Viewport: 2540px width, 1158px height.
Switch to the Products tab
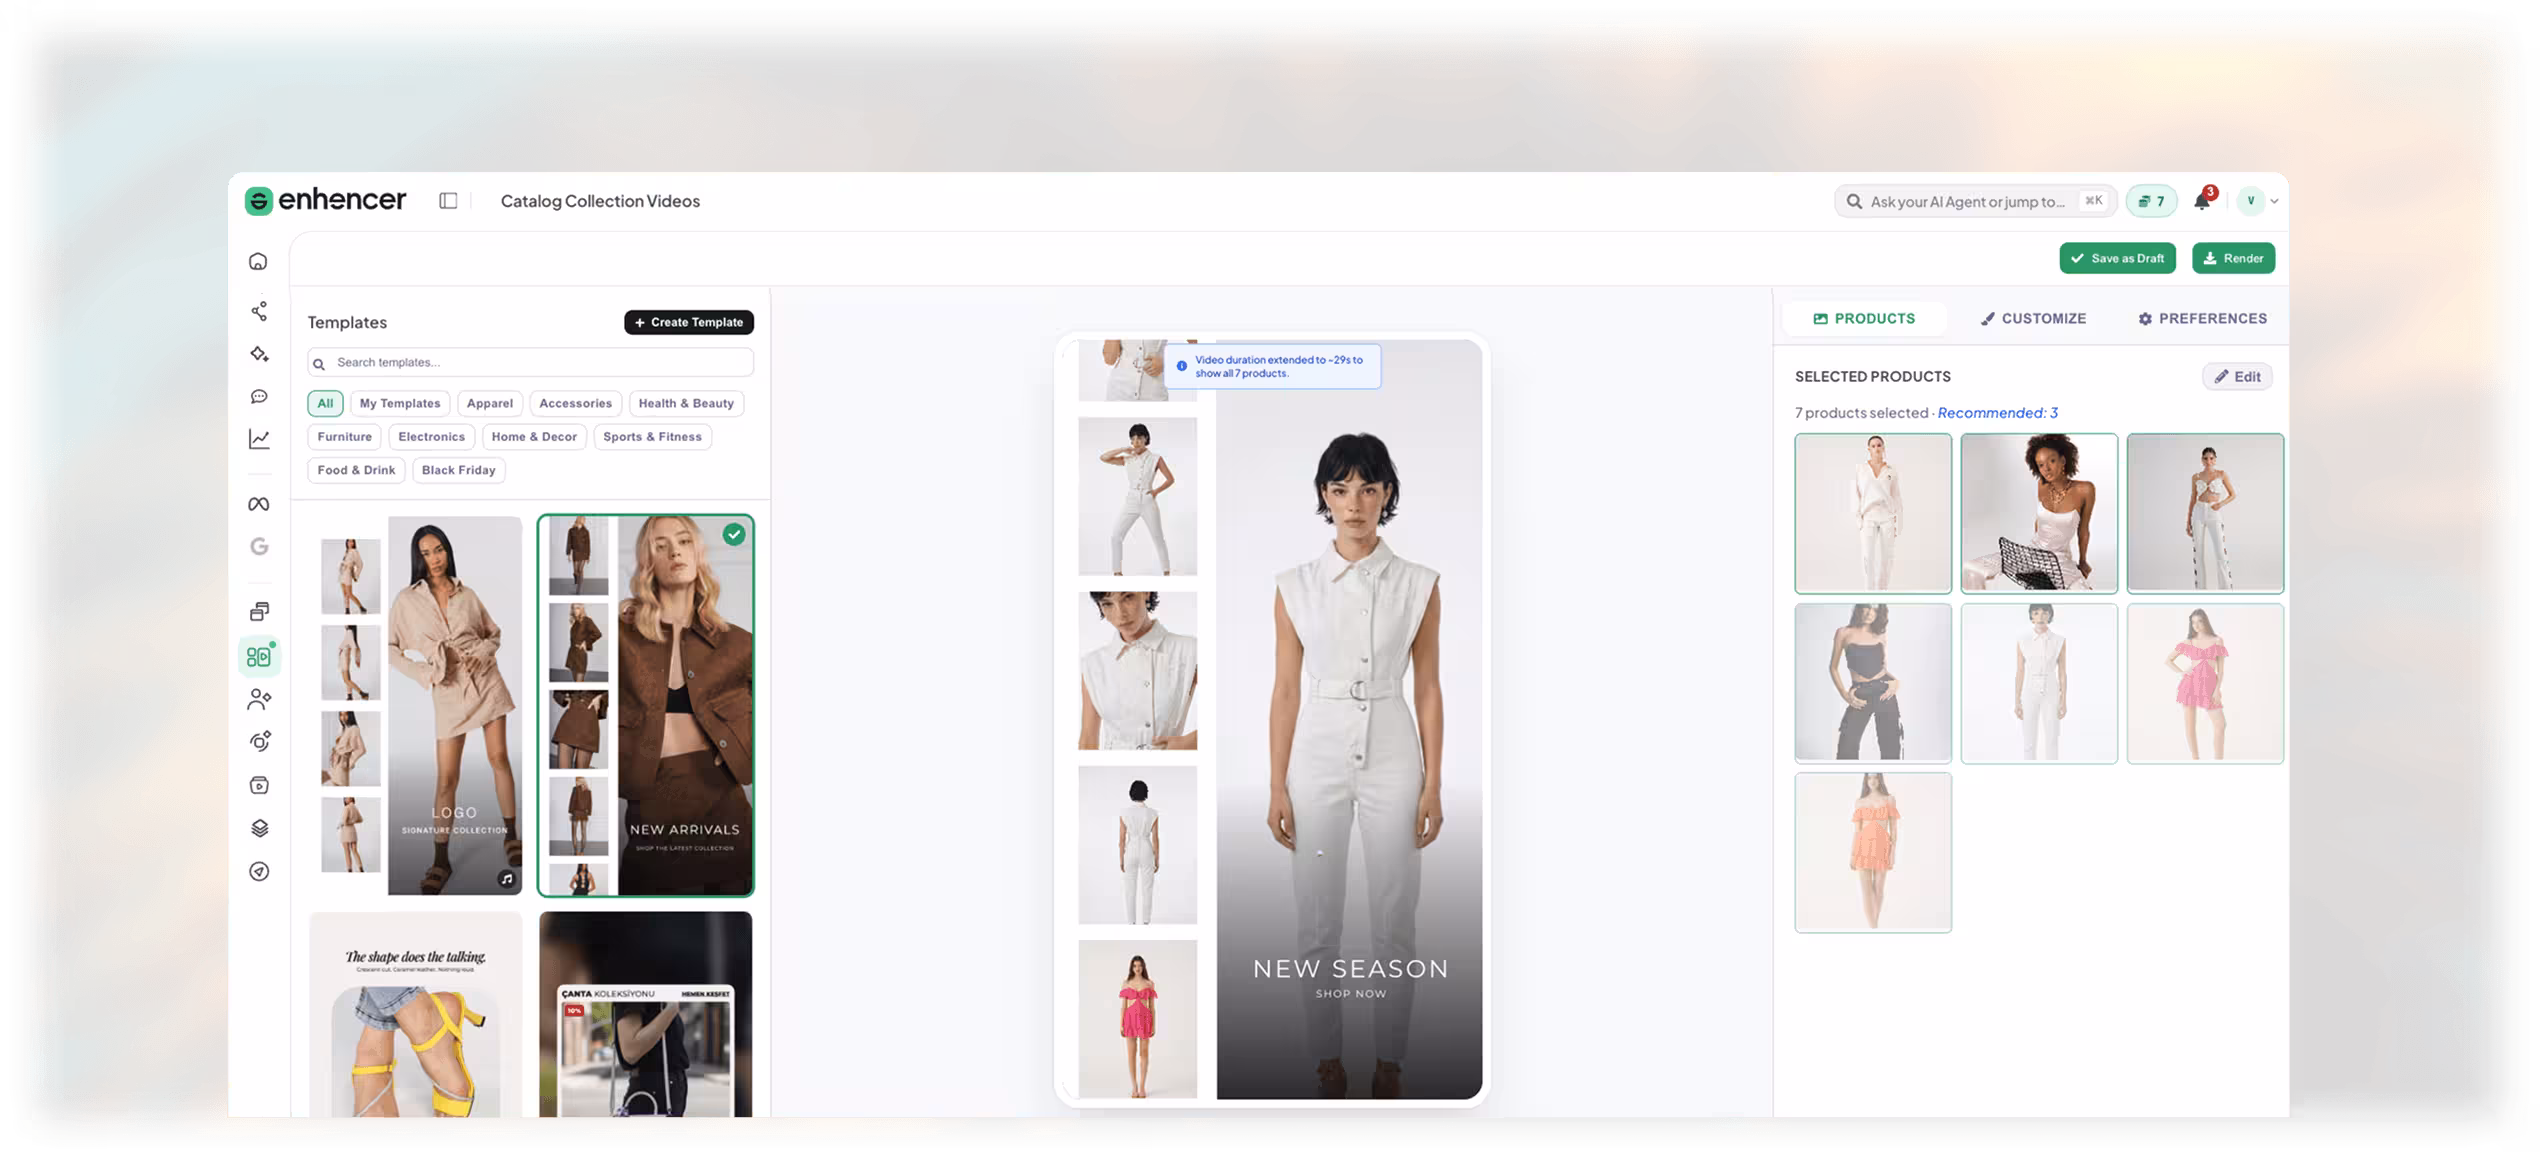click(x=1864, y=318)
